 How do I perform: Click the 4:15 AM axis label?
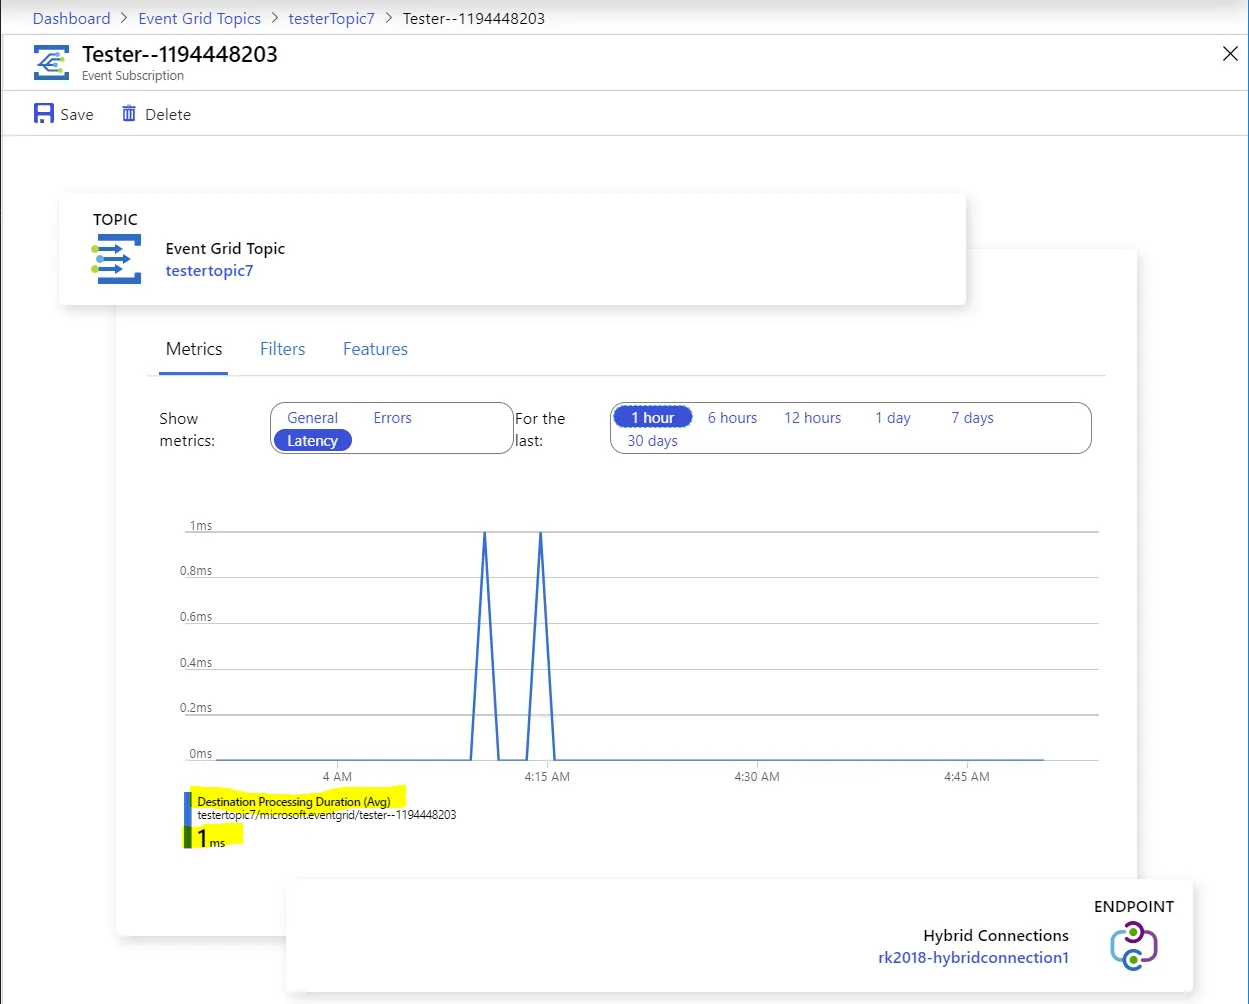(x=547, y=776)
